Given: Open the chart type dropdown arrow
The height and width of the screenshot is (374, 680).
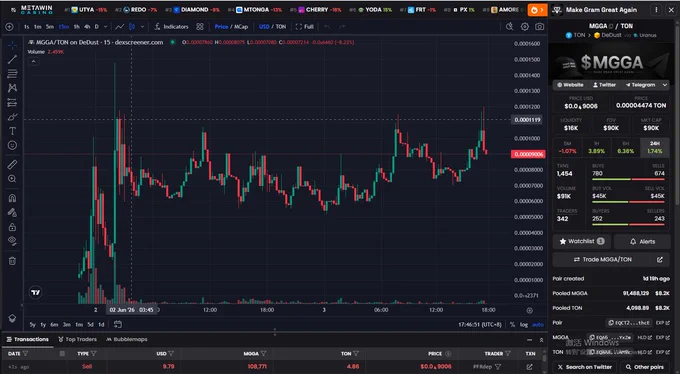Looking at the screenshot, I should point(142,27).
